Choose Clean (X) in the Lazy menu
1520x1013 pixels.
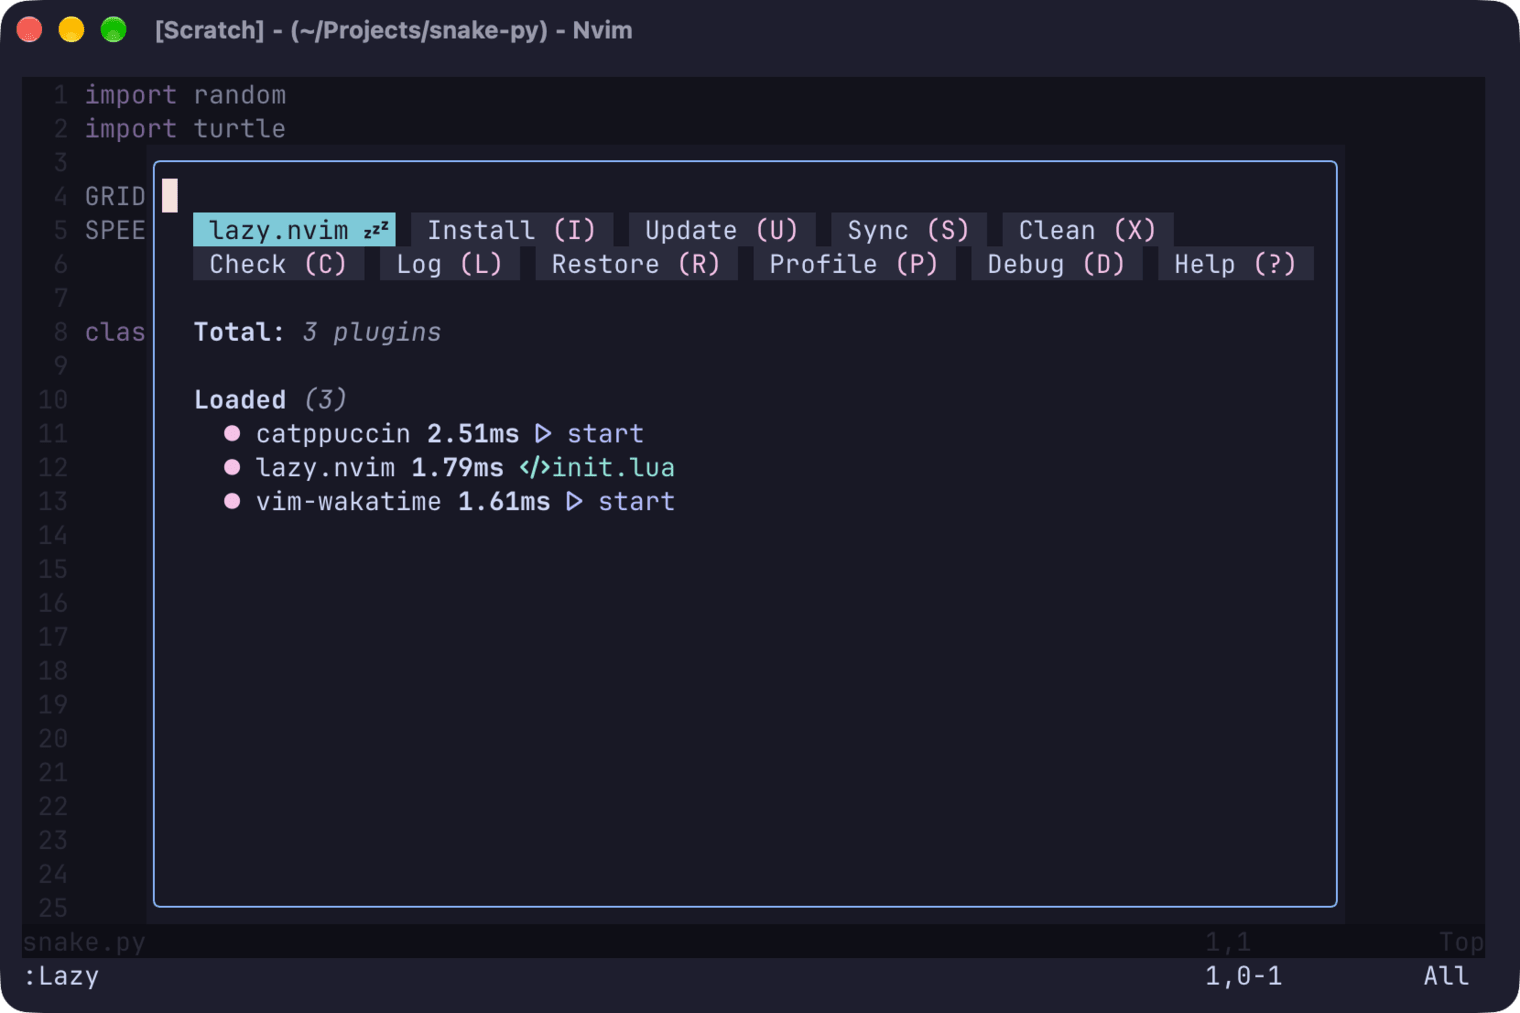point(1088,230)
